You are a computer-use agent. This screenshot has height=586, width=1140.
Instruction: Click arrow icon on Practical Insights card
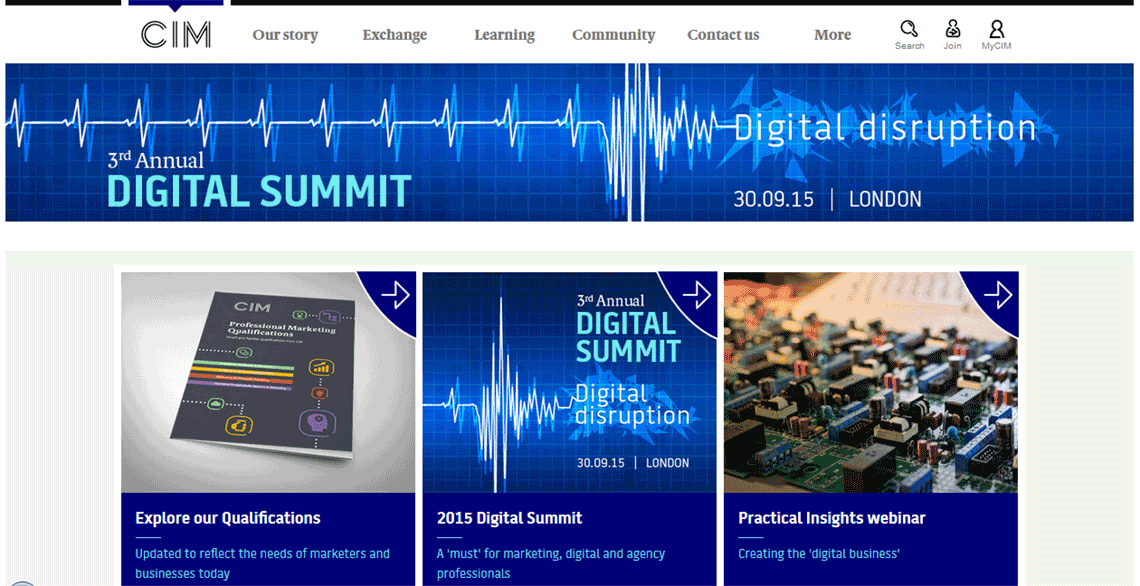point(997,295)
